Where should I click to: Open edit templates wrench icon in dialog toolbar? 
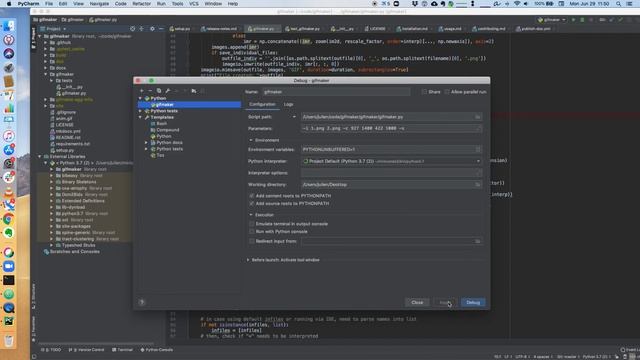click(168, 91)
